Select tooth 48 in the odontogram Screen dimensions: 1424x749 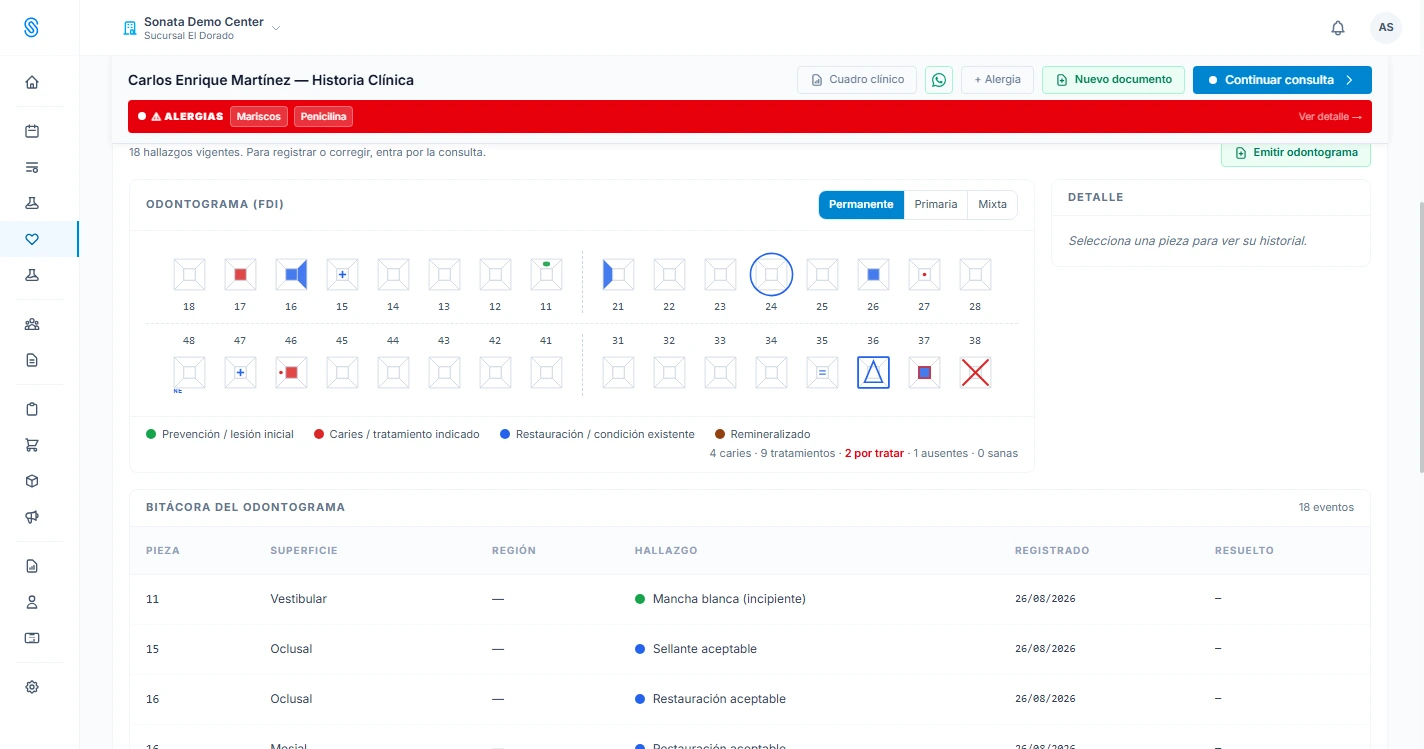pos(189,373)
